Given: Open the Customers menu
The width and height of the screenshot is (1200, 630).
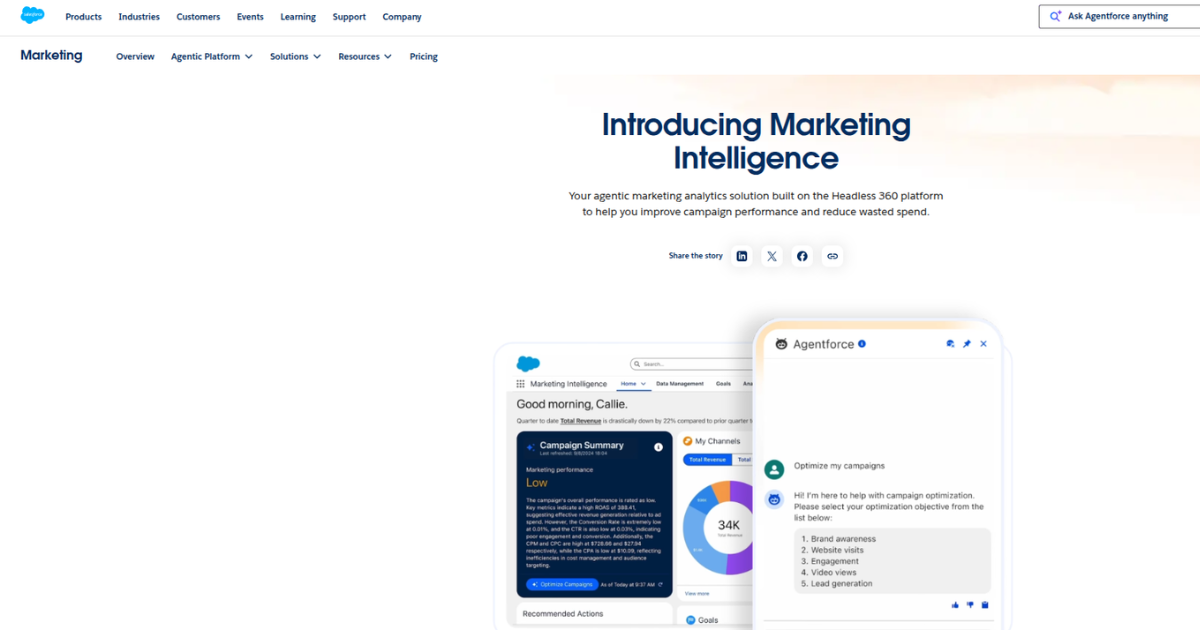Looking at the screenshot, I should (x=198, y=17).
